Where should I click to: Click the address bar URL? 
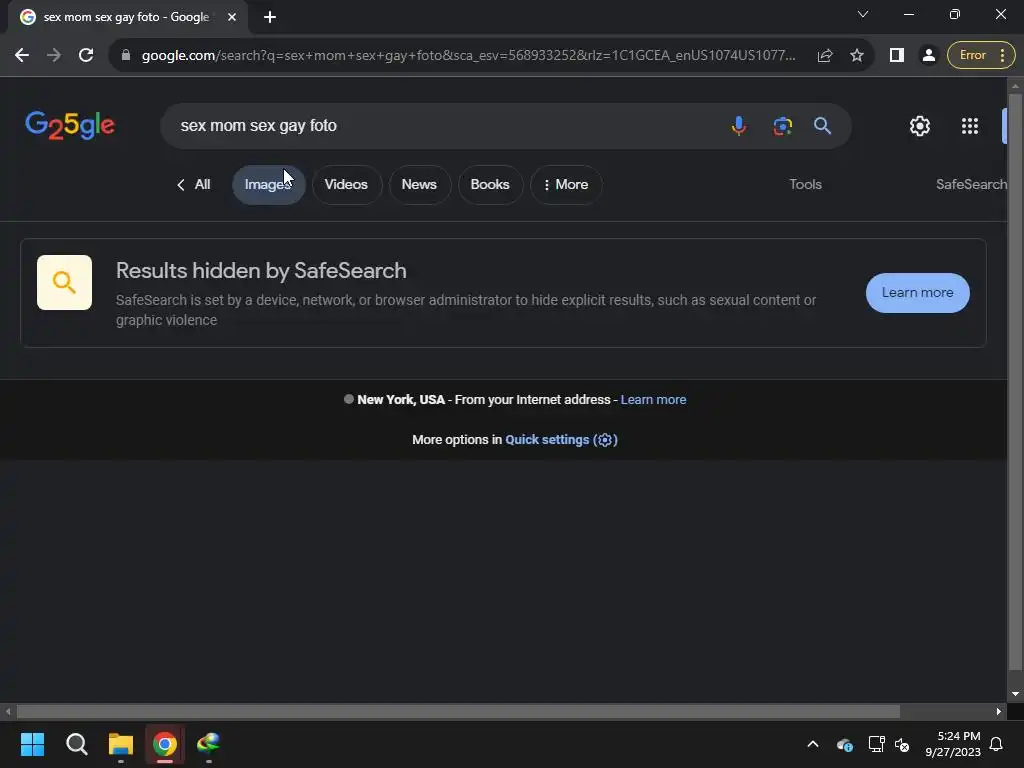[468, 56]
